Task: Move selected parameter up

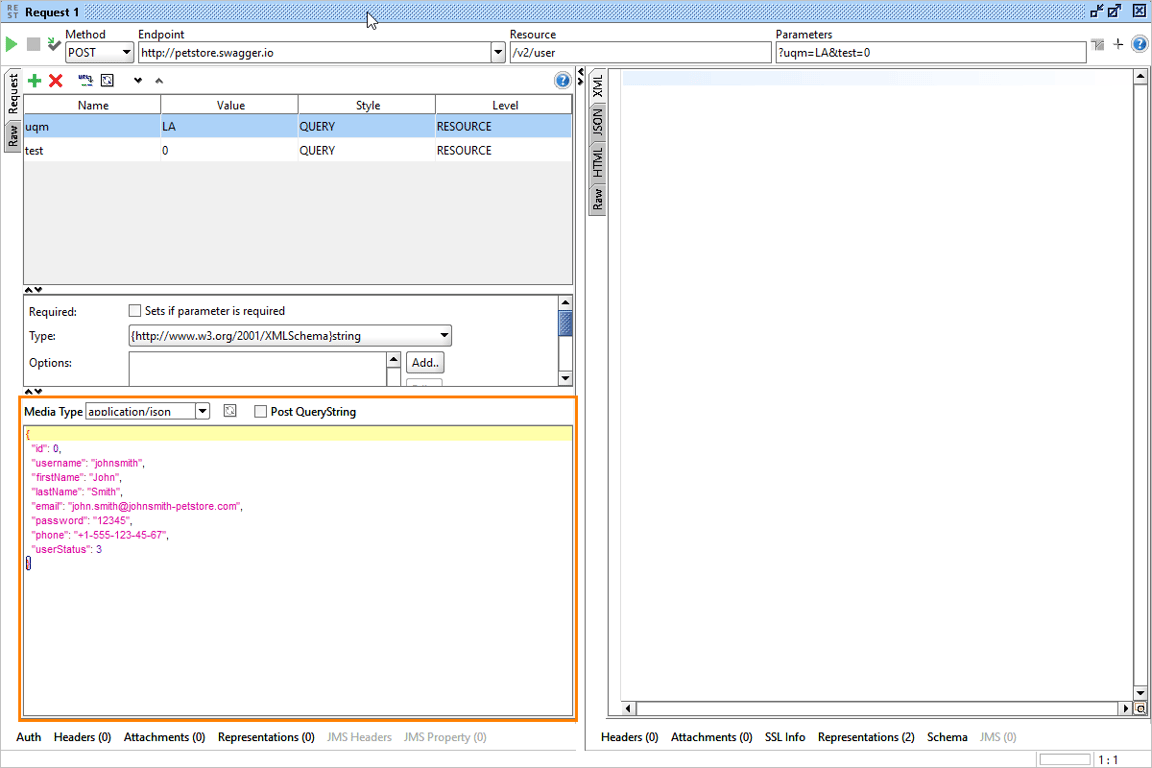Action: pos(159,80)
